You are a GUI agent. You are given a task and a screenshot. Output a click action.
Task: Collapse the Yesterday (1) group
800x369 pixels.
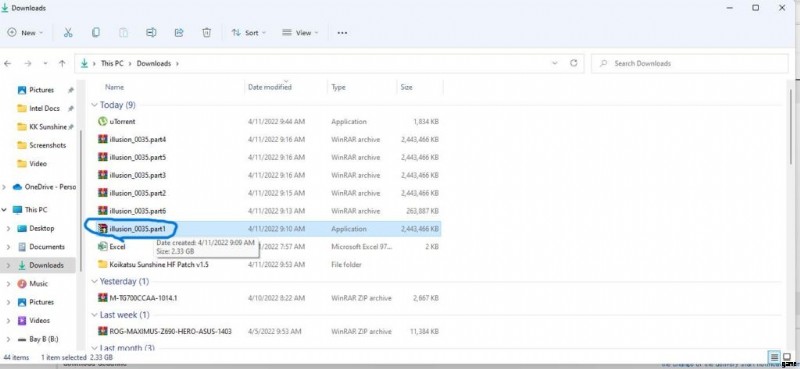pos(94,282)
